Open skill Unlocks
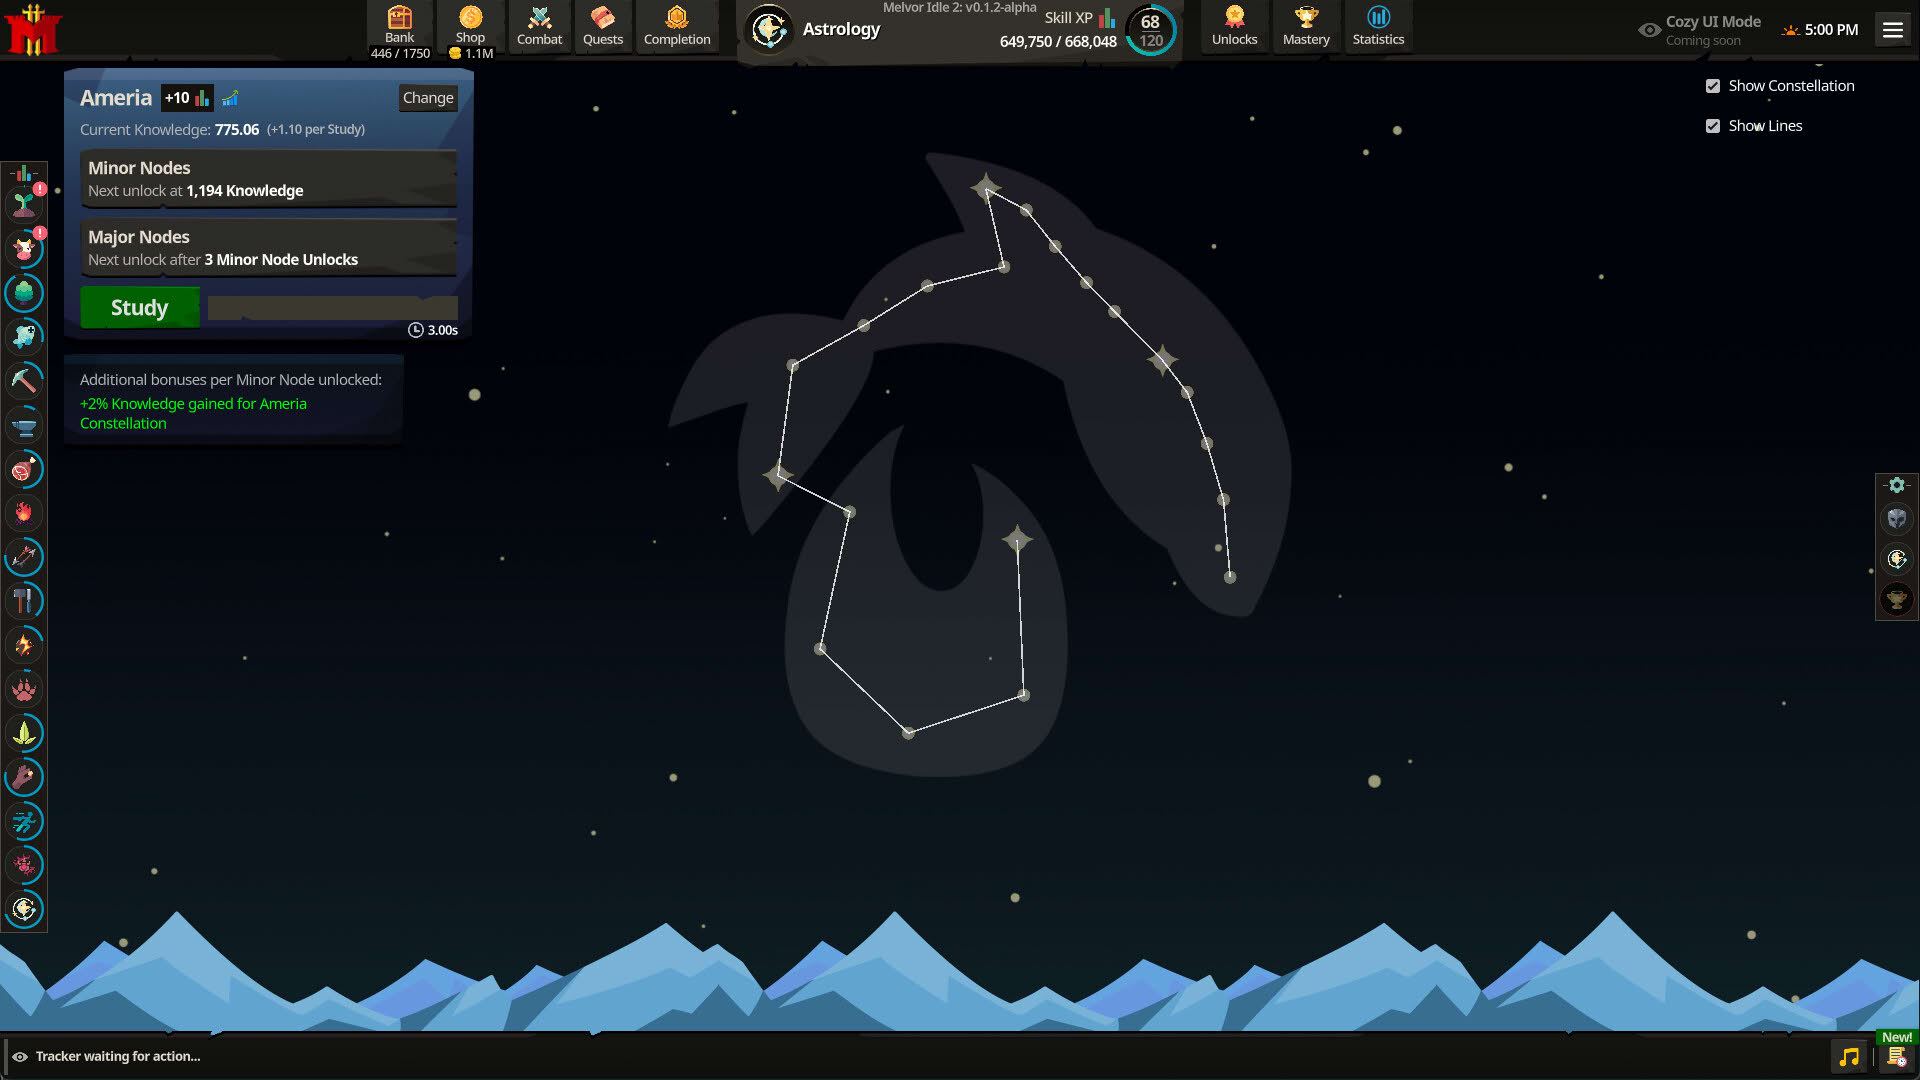 (1234, 27)
